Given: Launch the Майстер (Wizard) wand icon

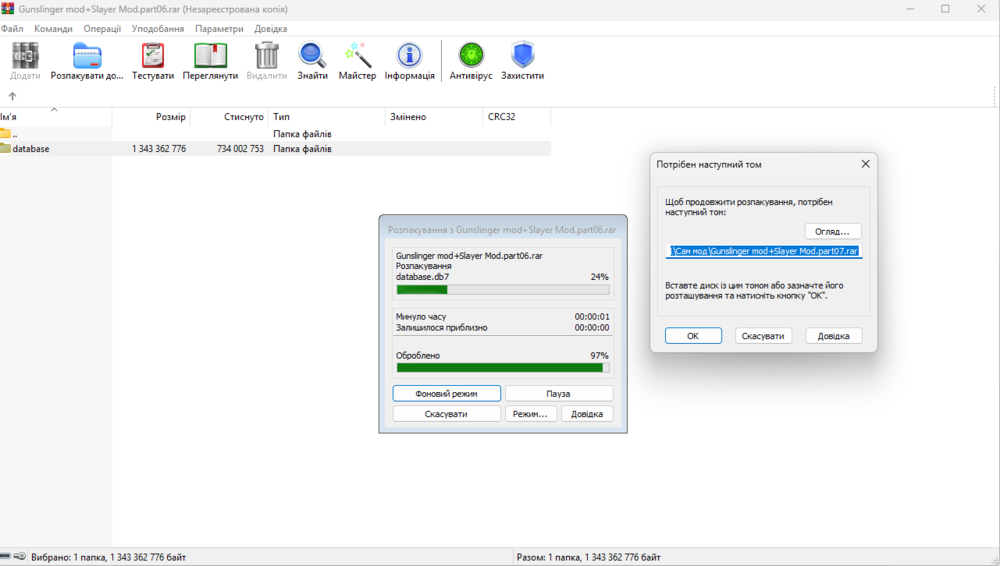Looking at the screenshot, I should point(357,56).
